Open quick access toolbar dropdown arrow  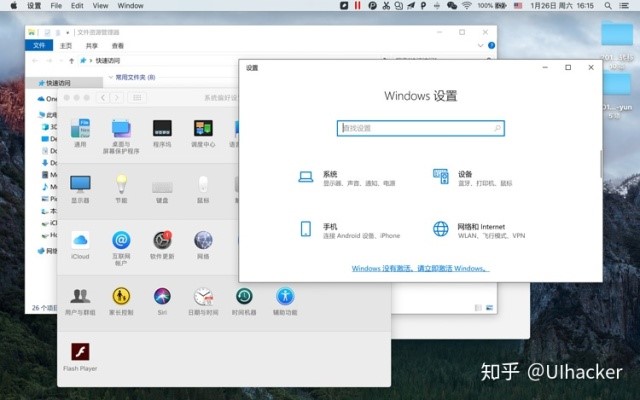coord(68,32)
